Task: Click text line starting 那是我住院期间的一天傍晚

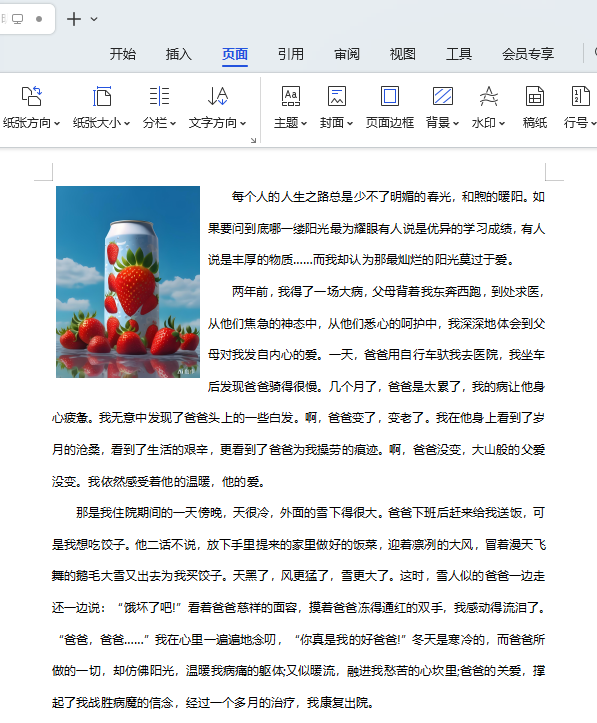Action: (x=310, y=513)
